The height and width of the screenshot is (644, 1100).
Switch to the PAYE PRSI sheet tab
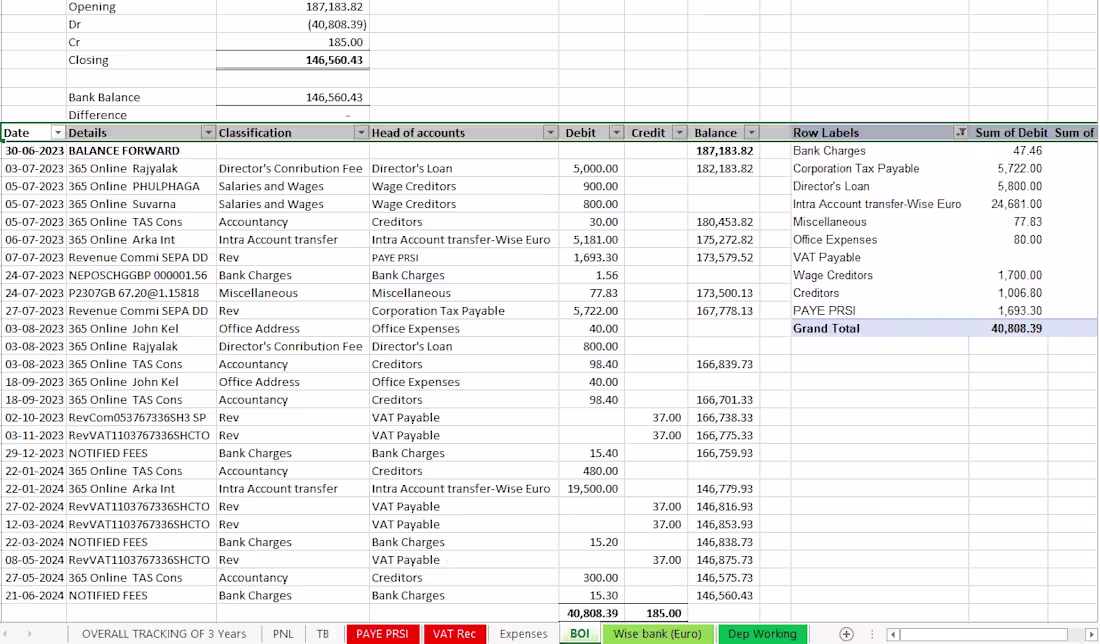click(x=382, y=634)
